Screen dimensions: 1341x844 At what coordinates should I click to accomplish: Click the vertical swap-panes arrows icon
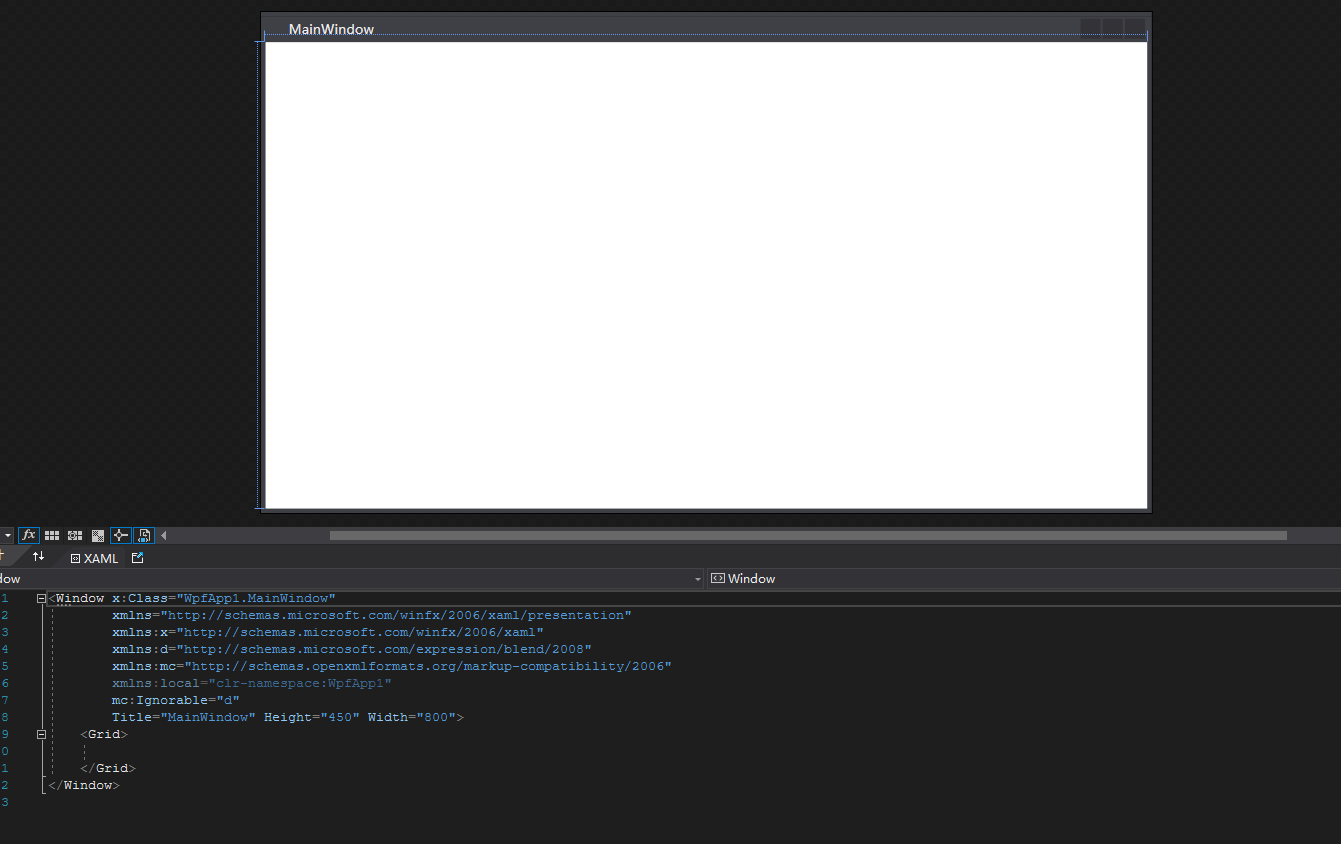pos(38,557)
